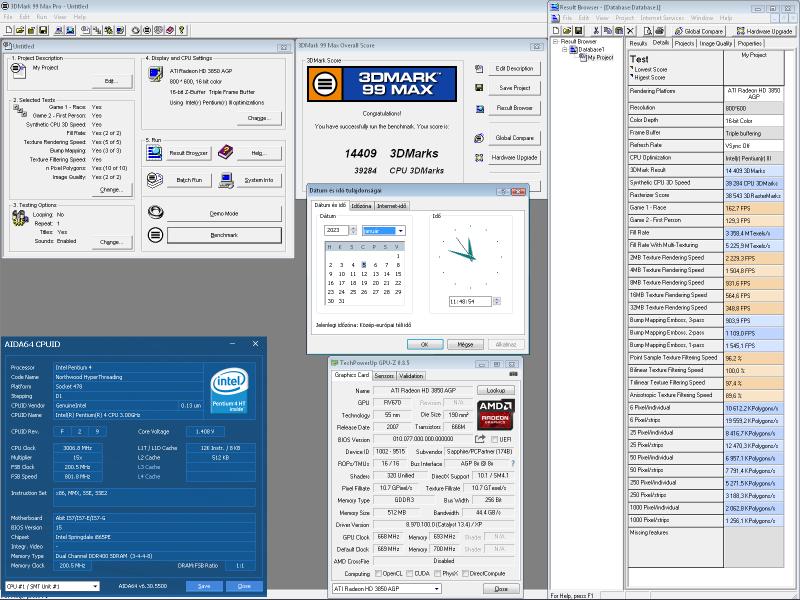
Task: Toggle UEFI checkbox in GPU-Z
Action: 494,439
